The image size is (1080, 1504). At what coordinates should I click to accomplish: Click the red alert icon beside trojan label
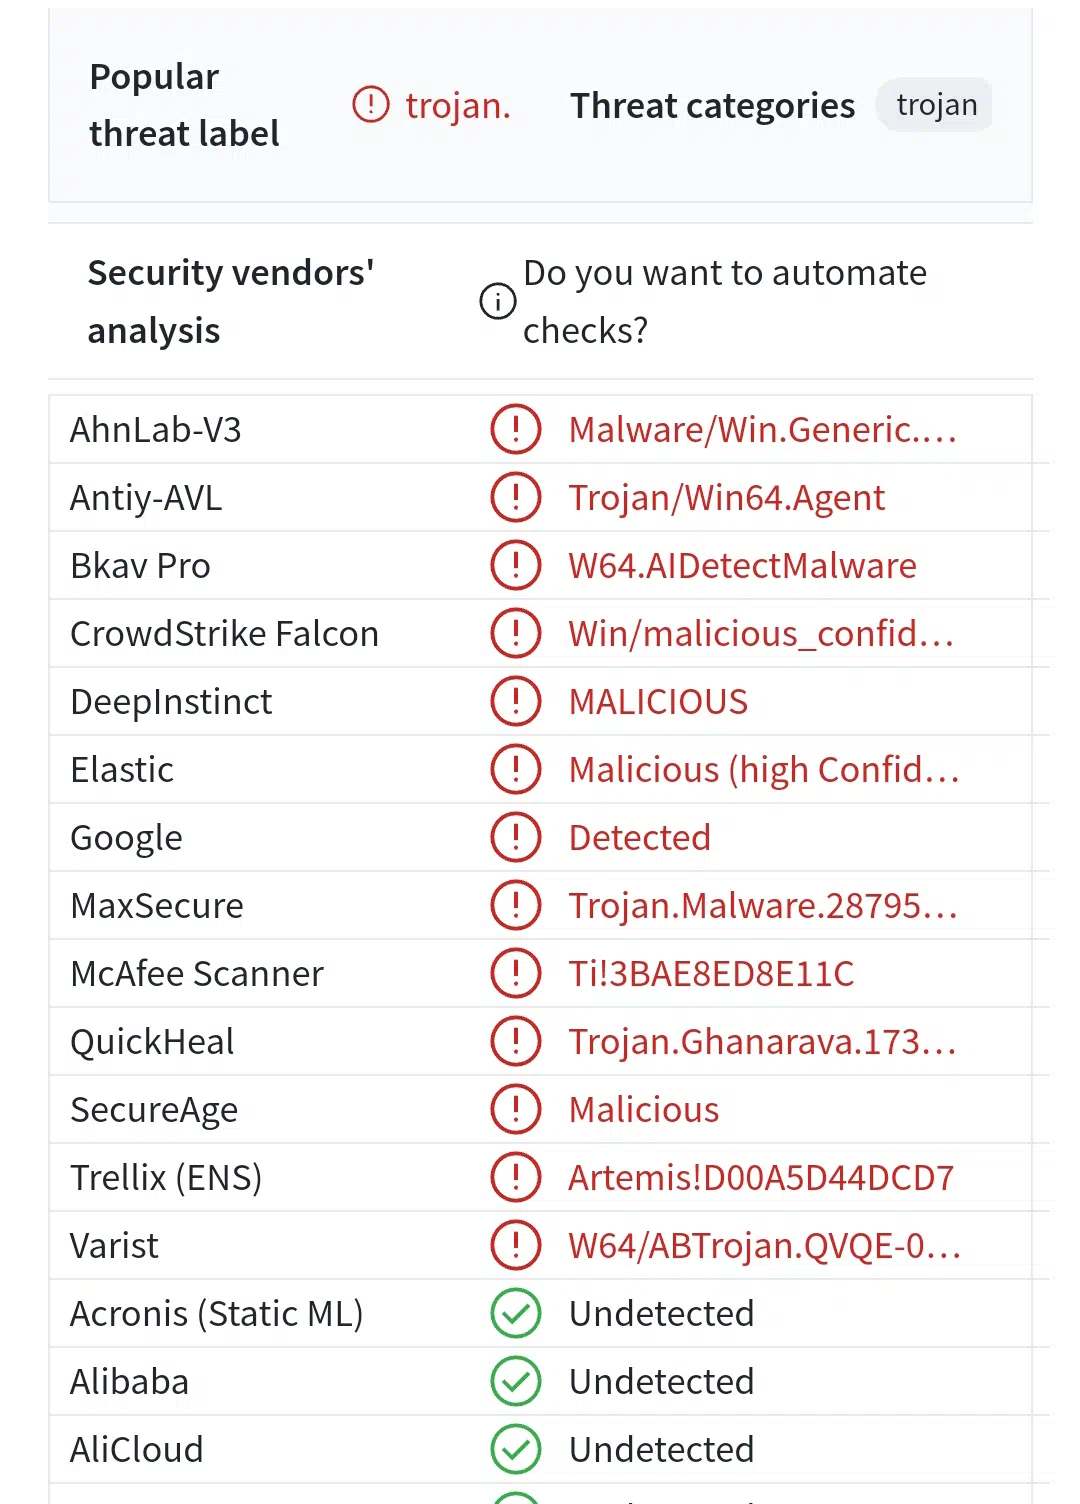click(371, 104)
